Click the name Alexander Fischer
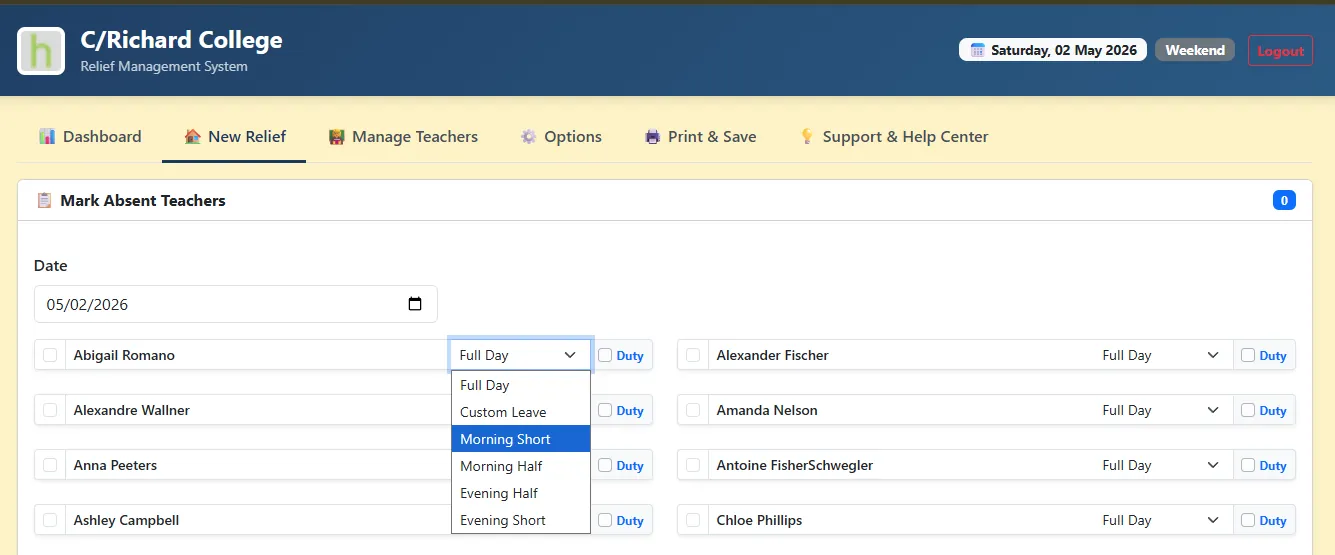 click(x=772, y=355)
